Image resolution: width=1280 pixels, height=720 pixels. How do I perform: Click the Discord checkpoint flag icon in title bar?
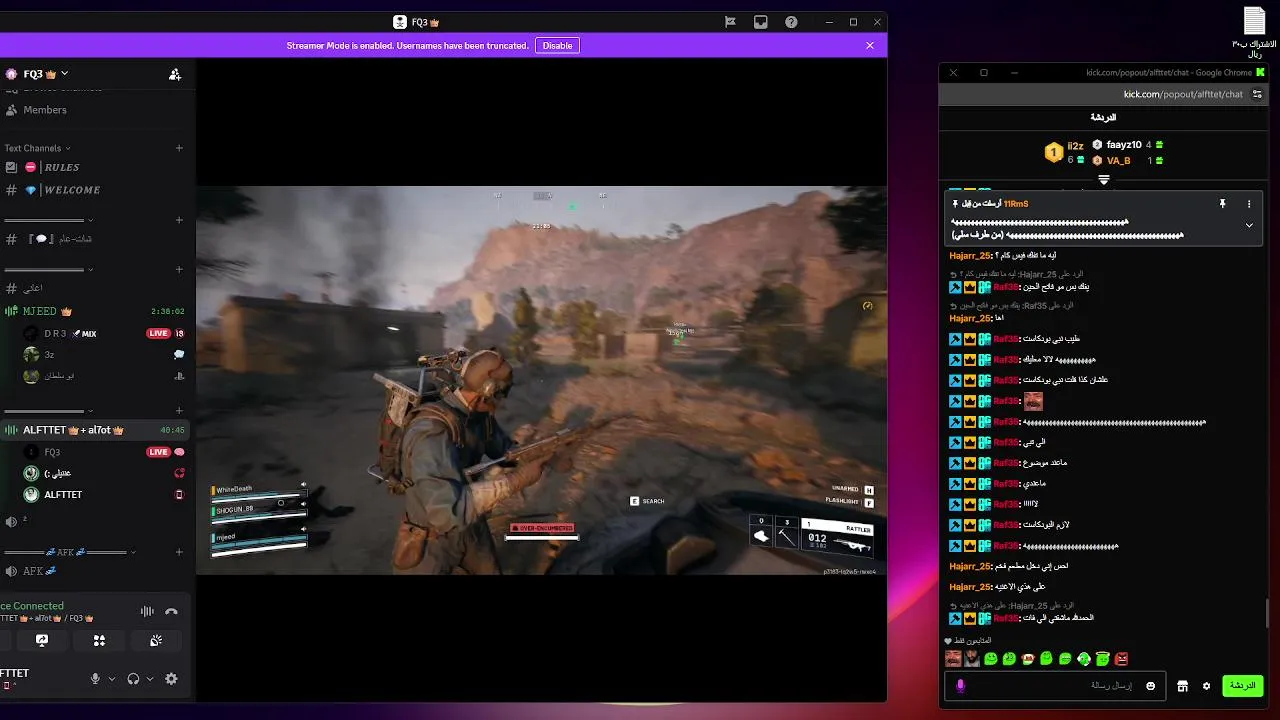pos(730,22)
